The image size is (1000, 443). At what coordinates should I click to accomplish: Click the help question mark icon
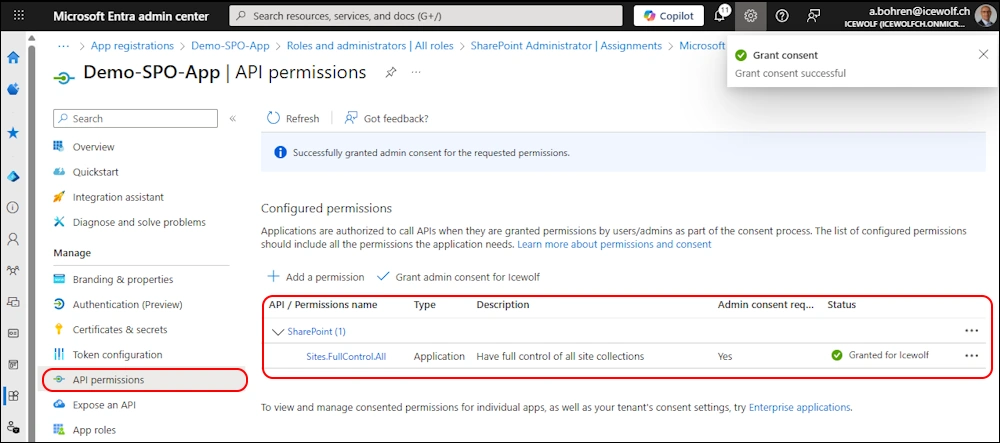782,16
